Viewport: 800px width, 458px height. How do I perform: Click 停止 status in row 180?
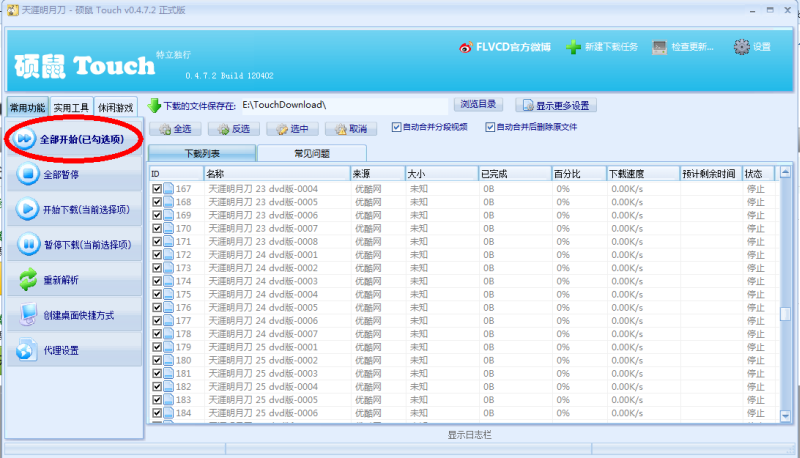pyautogui.click(x=756, y=360)
